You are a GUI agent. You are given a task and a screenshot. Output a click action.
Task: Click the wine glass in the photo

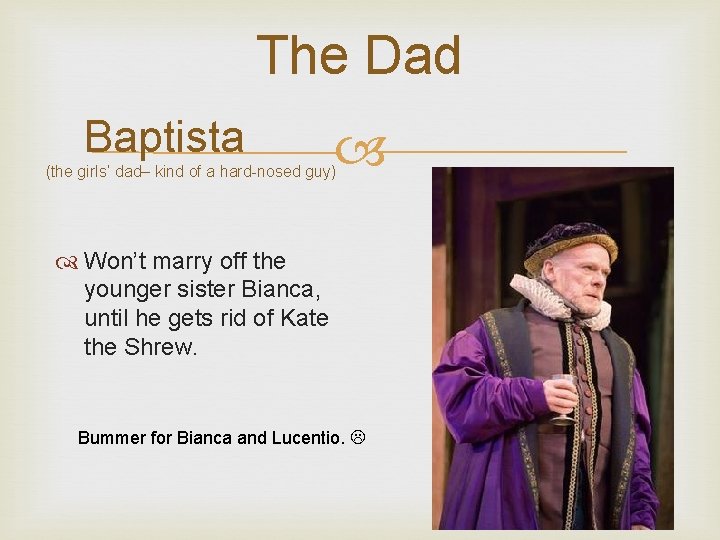(564, 394)
